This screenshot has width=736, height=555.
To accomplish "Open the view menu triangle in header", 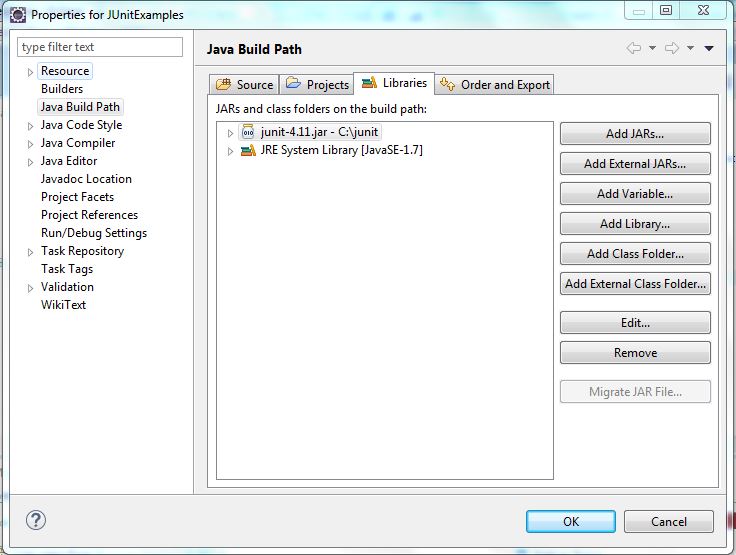I will (708, 48).
